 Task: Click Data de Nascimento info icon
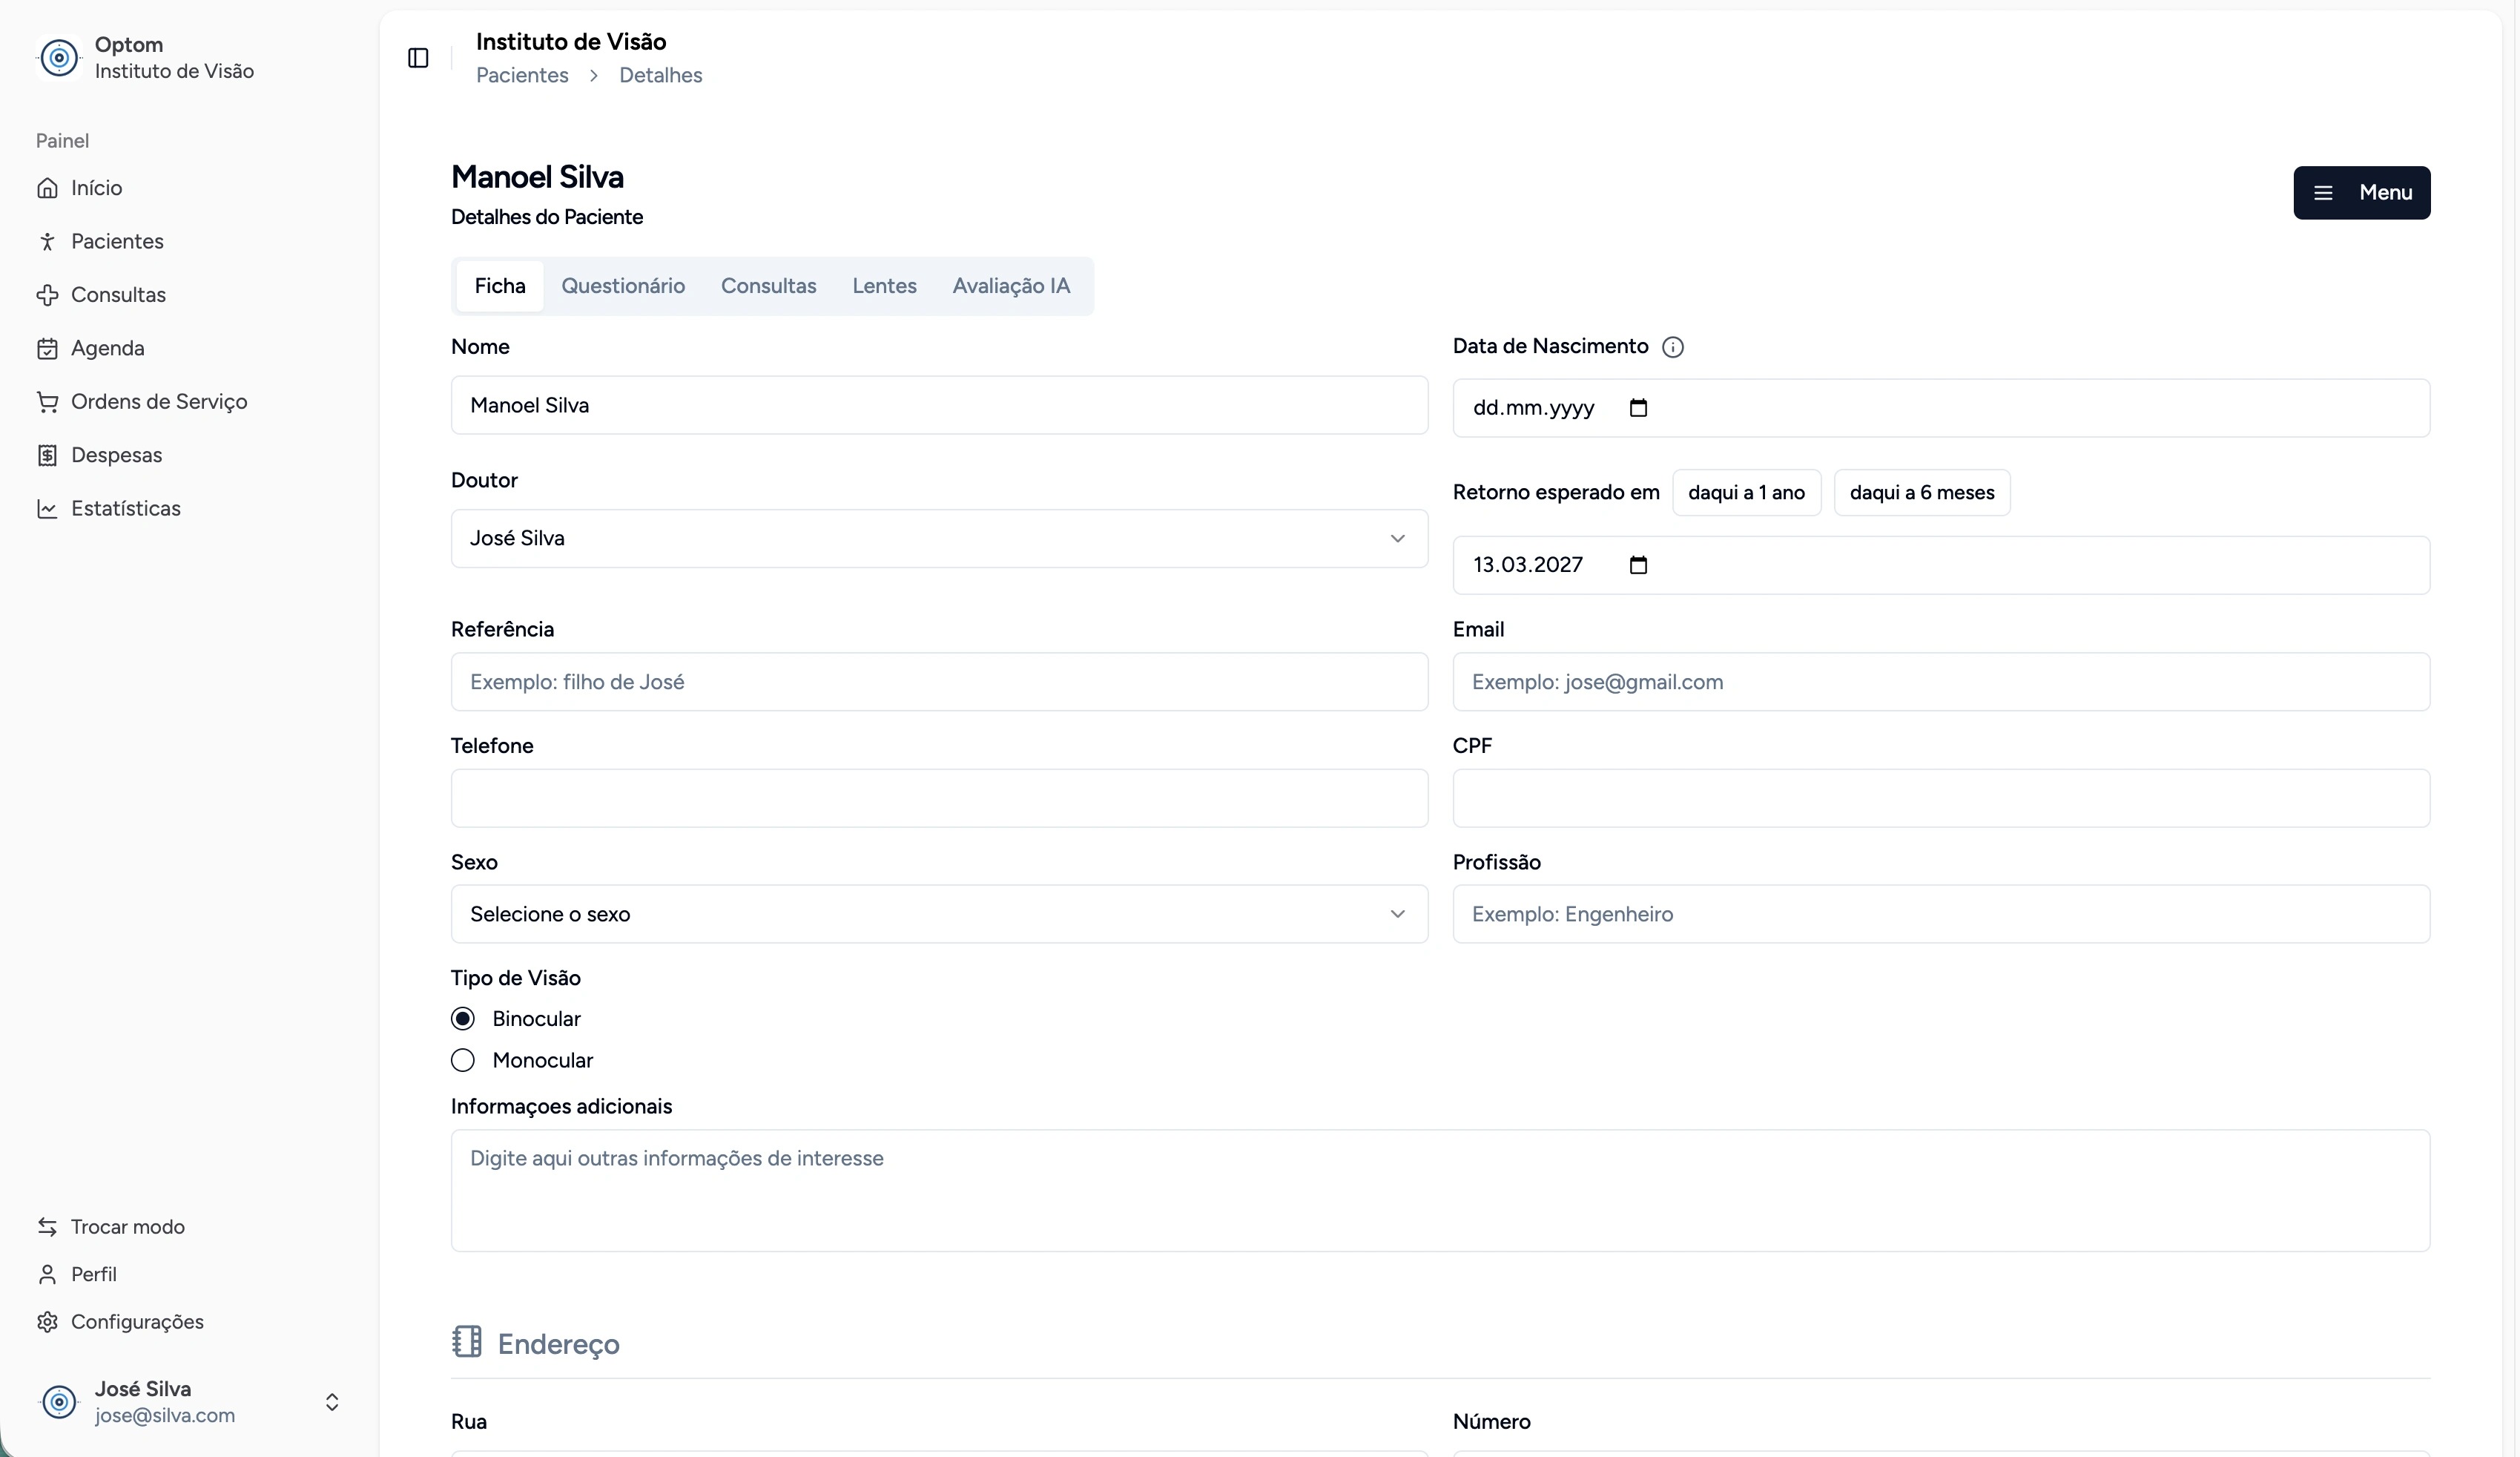1672,347
